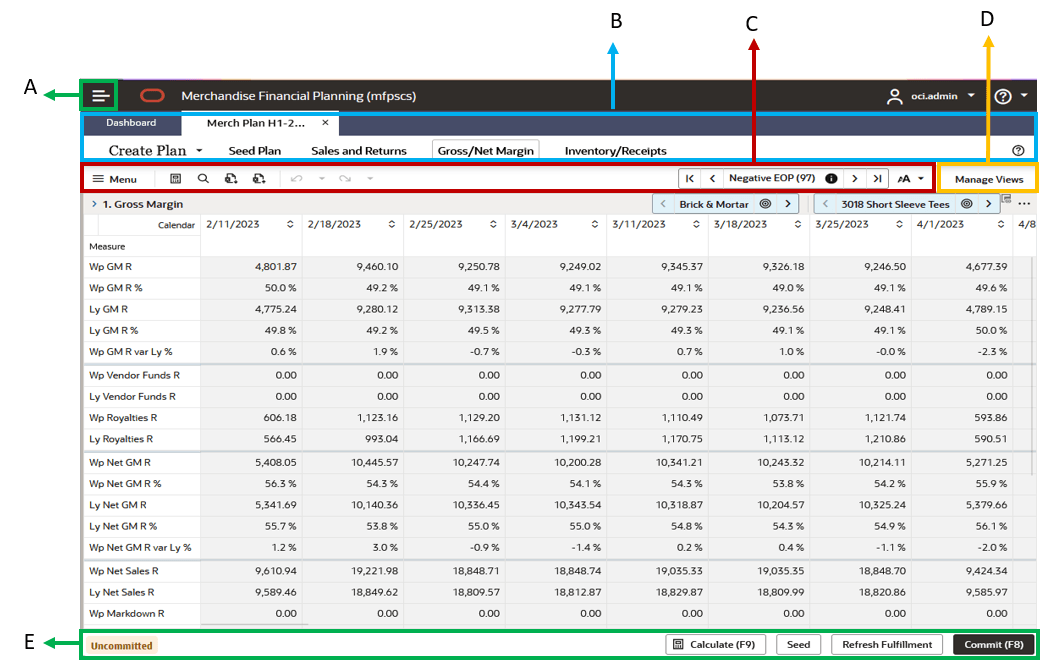Image resolution: width=1051 pixels, height=672 pixels.
Task: Select the Merch Plan H1-2... tab
Action: click(x=255, y=123)
